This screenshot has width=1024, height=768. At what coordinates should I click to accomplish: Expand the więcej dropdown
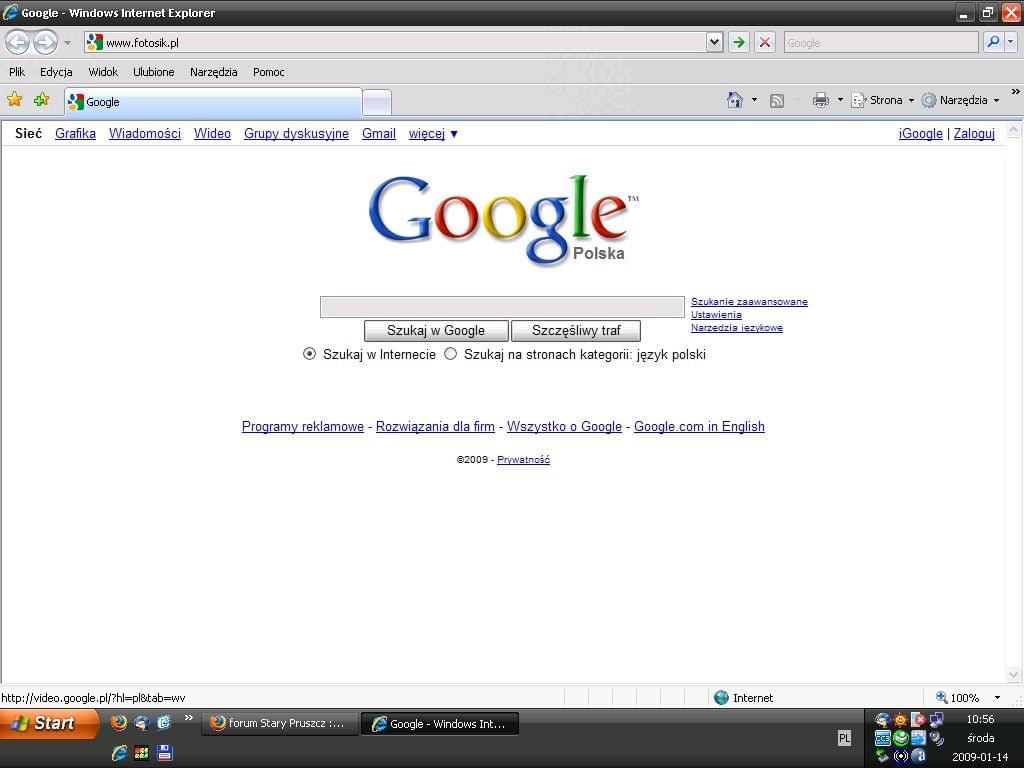coord(433,133)
